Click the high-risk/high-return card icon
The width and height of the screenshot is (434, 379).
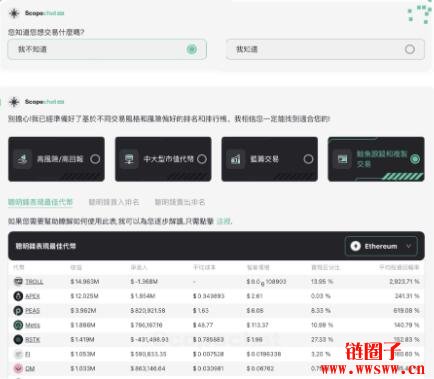coord(22,159)
